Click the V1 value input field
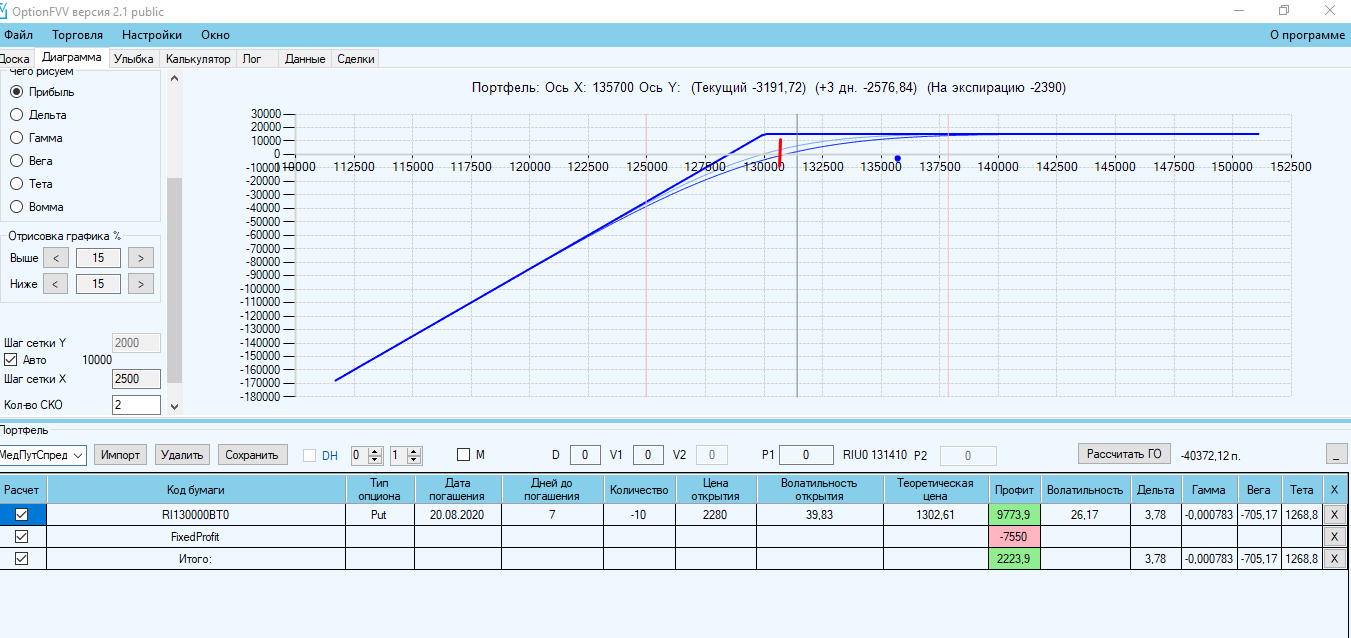 coord(648,455)
